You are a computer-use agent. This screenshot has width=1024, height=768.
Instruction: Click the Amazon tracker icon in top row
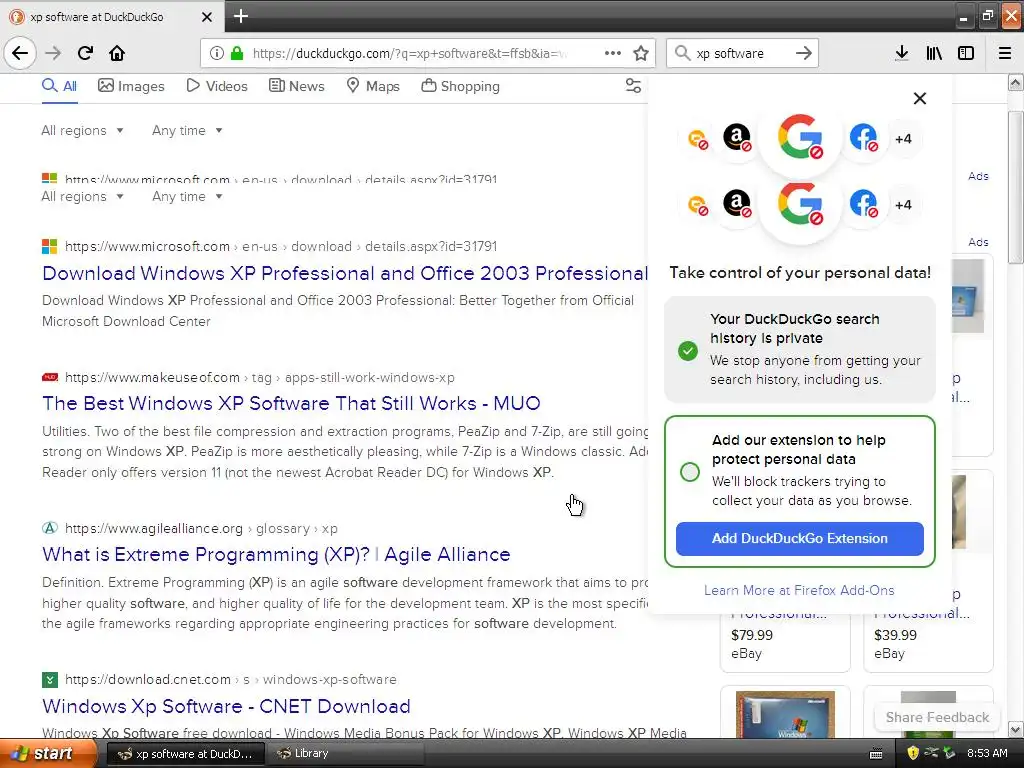[x=737, y=138]
